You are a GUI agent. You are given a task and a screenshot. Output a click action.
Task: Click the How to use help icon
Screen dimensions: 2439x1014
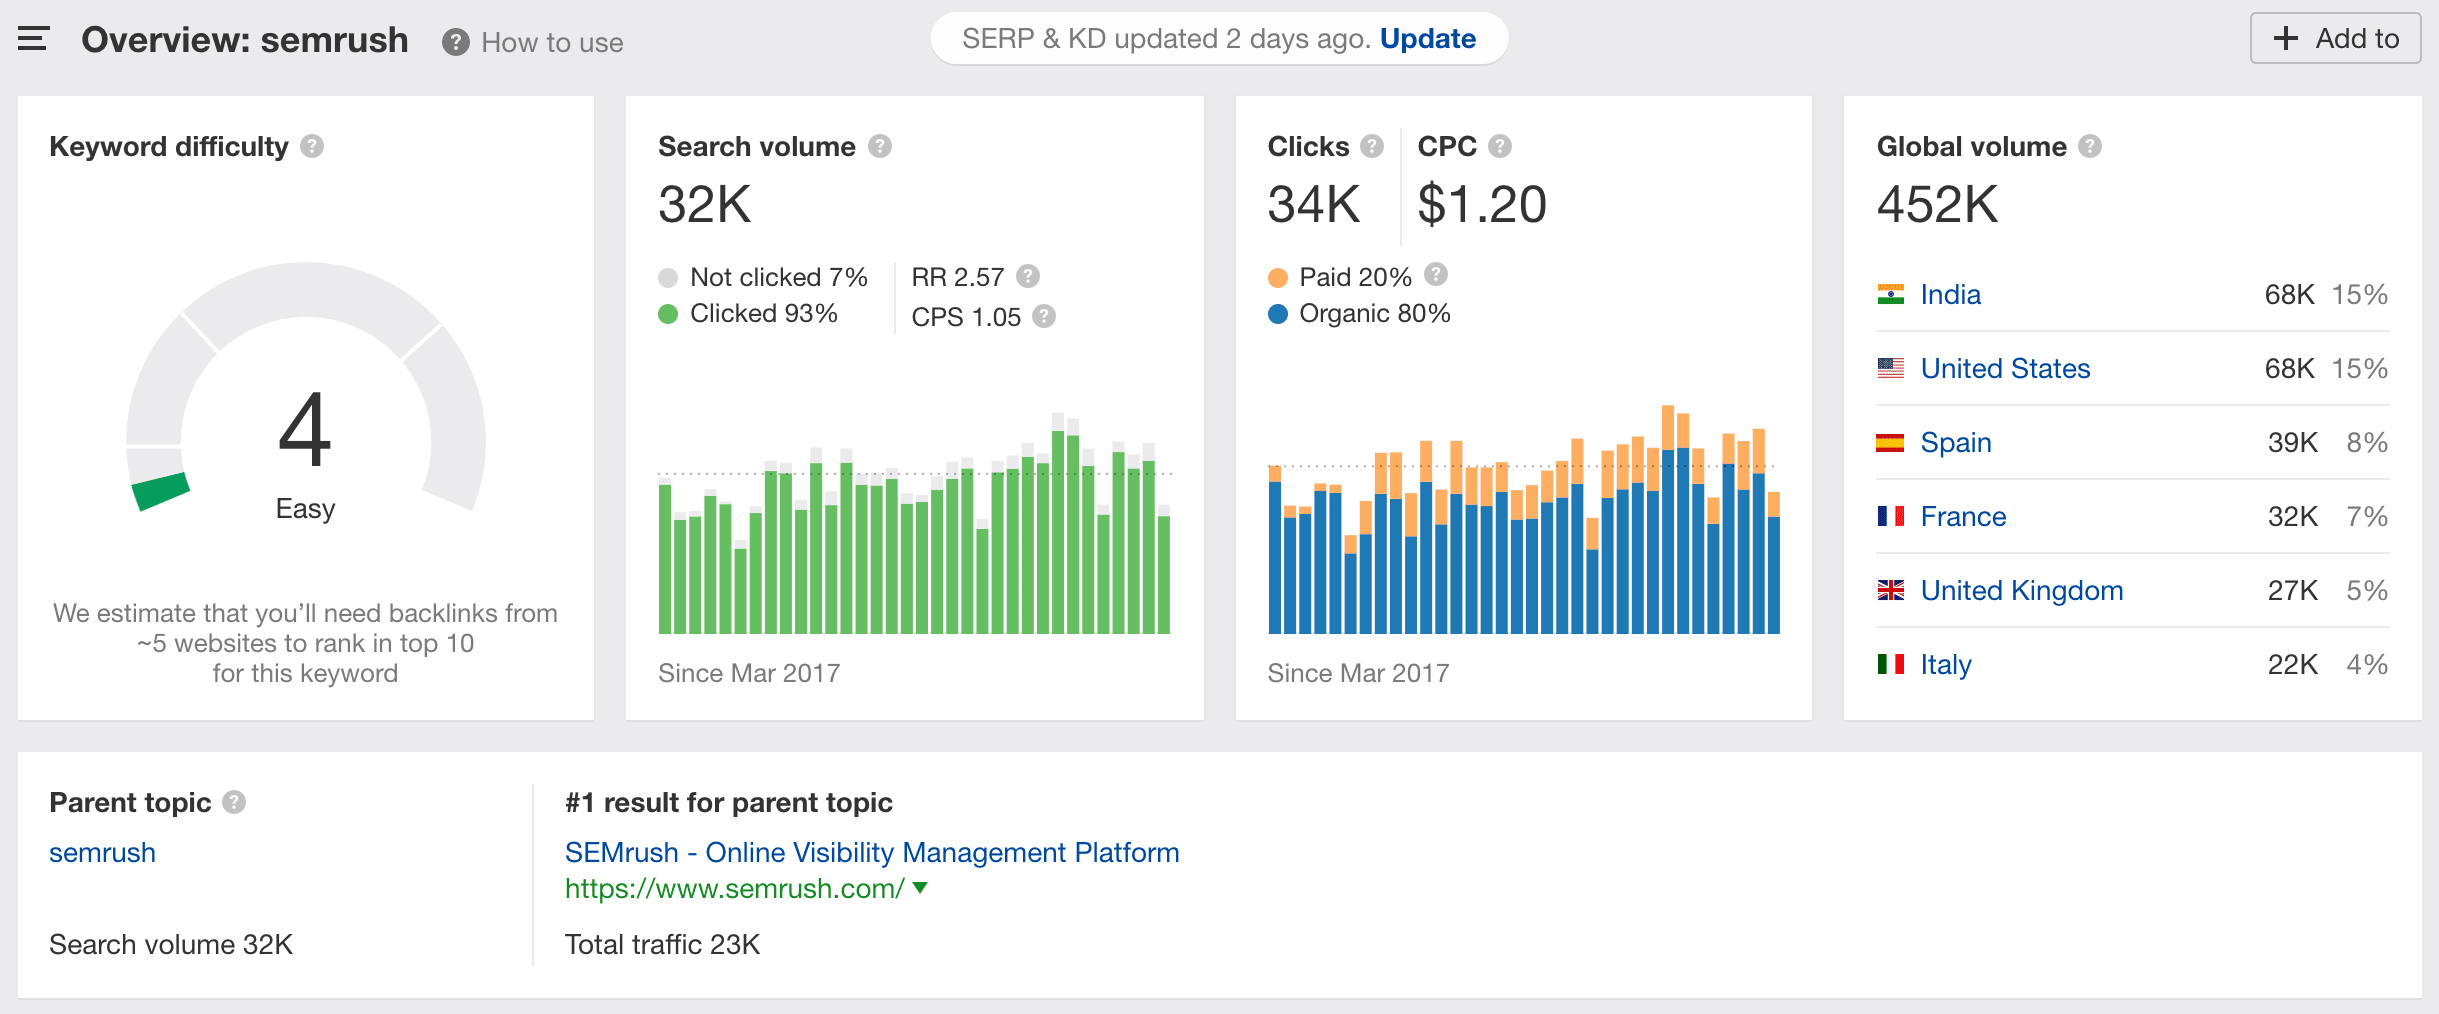[456, 42]
